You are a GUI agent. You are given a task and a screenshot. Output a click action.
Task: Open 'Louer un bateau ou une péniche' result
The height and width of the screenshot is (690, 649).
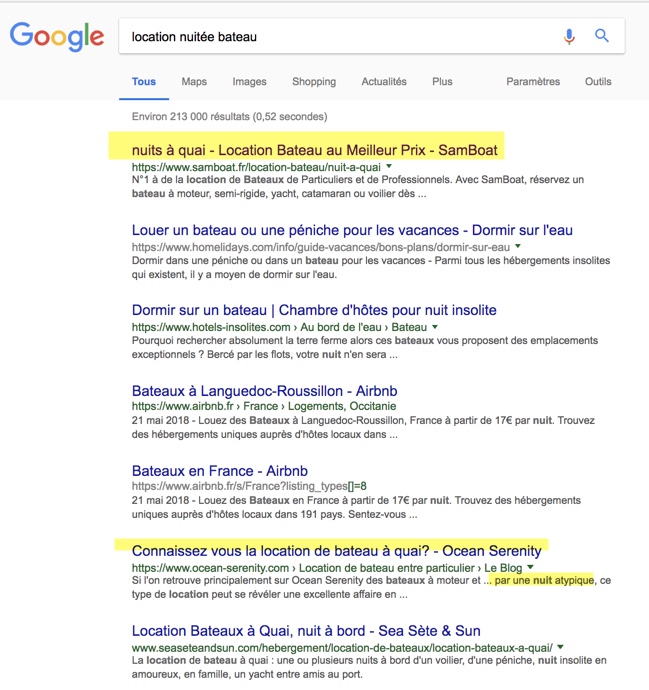point(352,230)
